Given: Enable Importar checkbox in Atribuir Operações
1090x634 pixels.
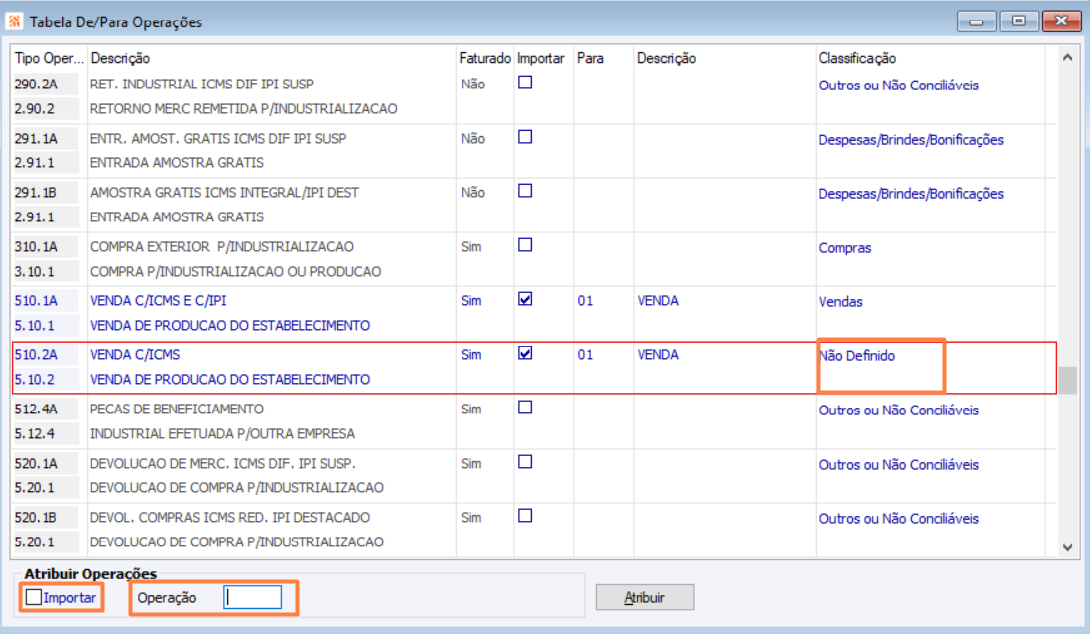Looking at the screenshot, I should click(33, 597).
